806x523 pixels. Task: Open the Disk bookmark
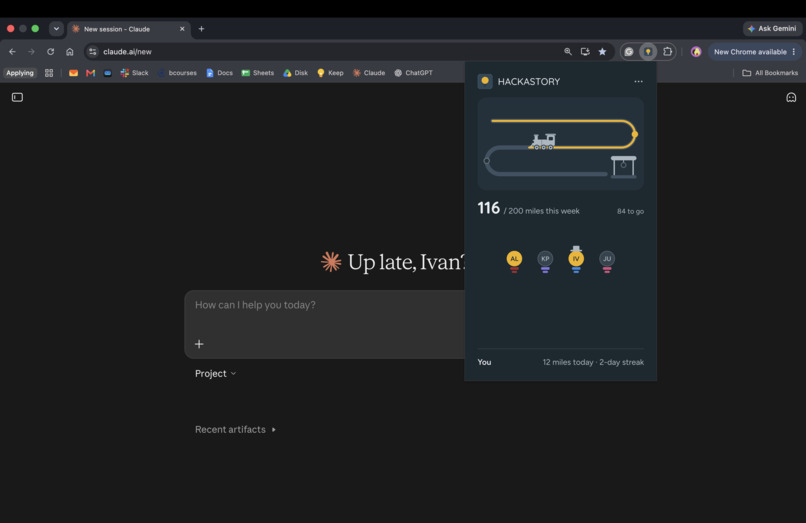[296, 73]
